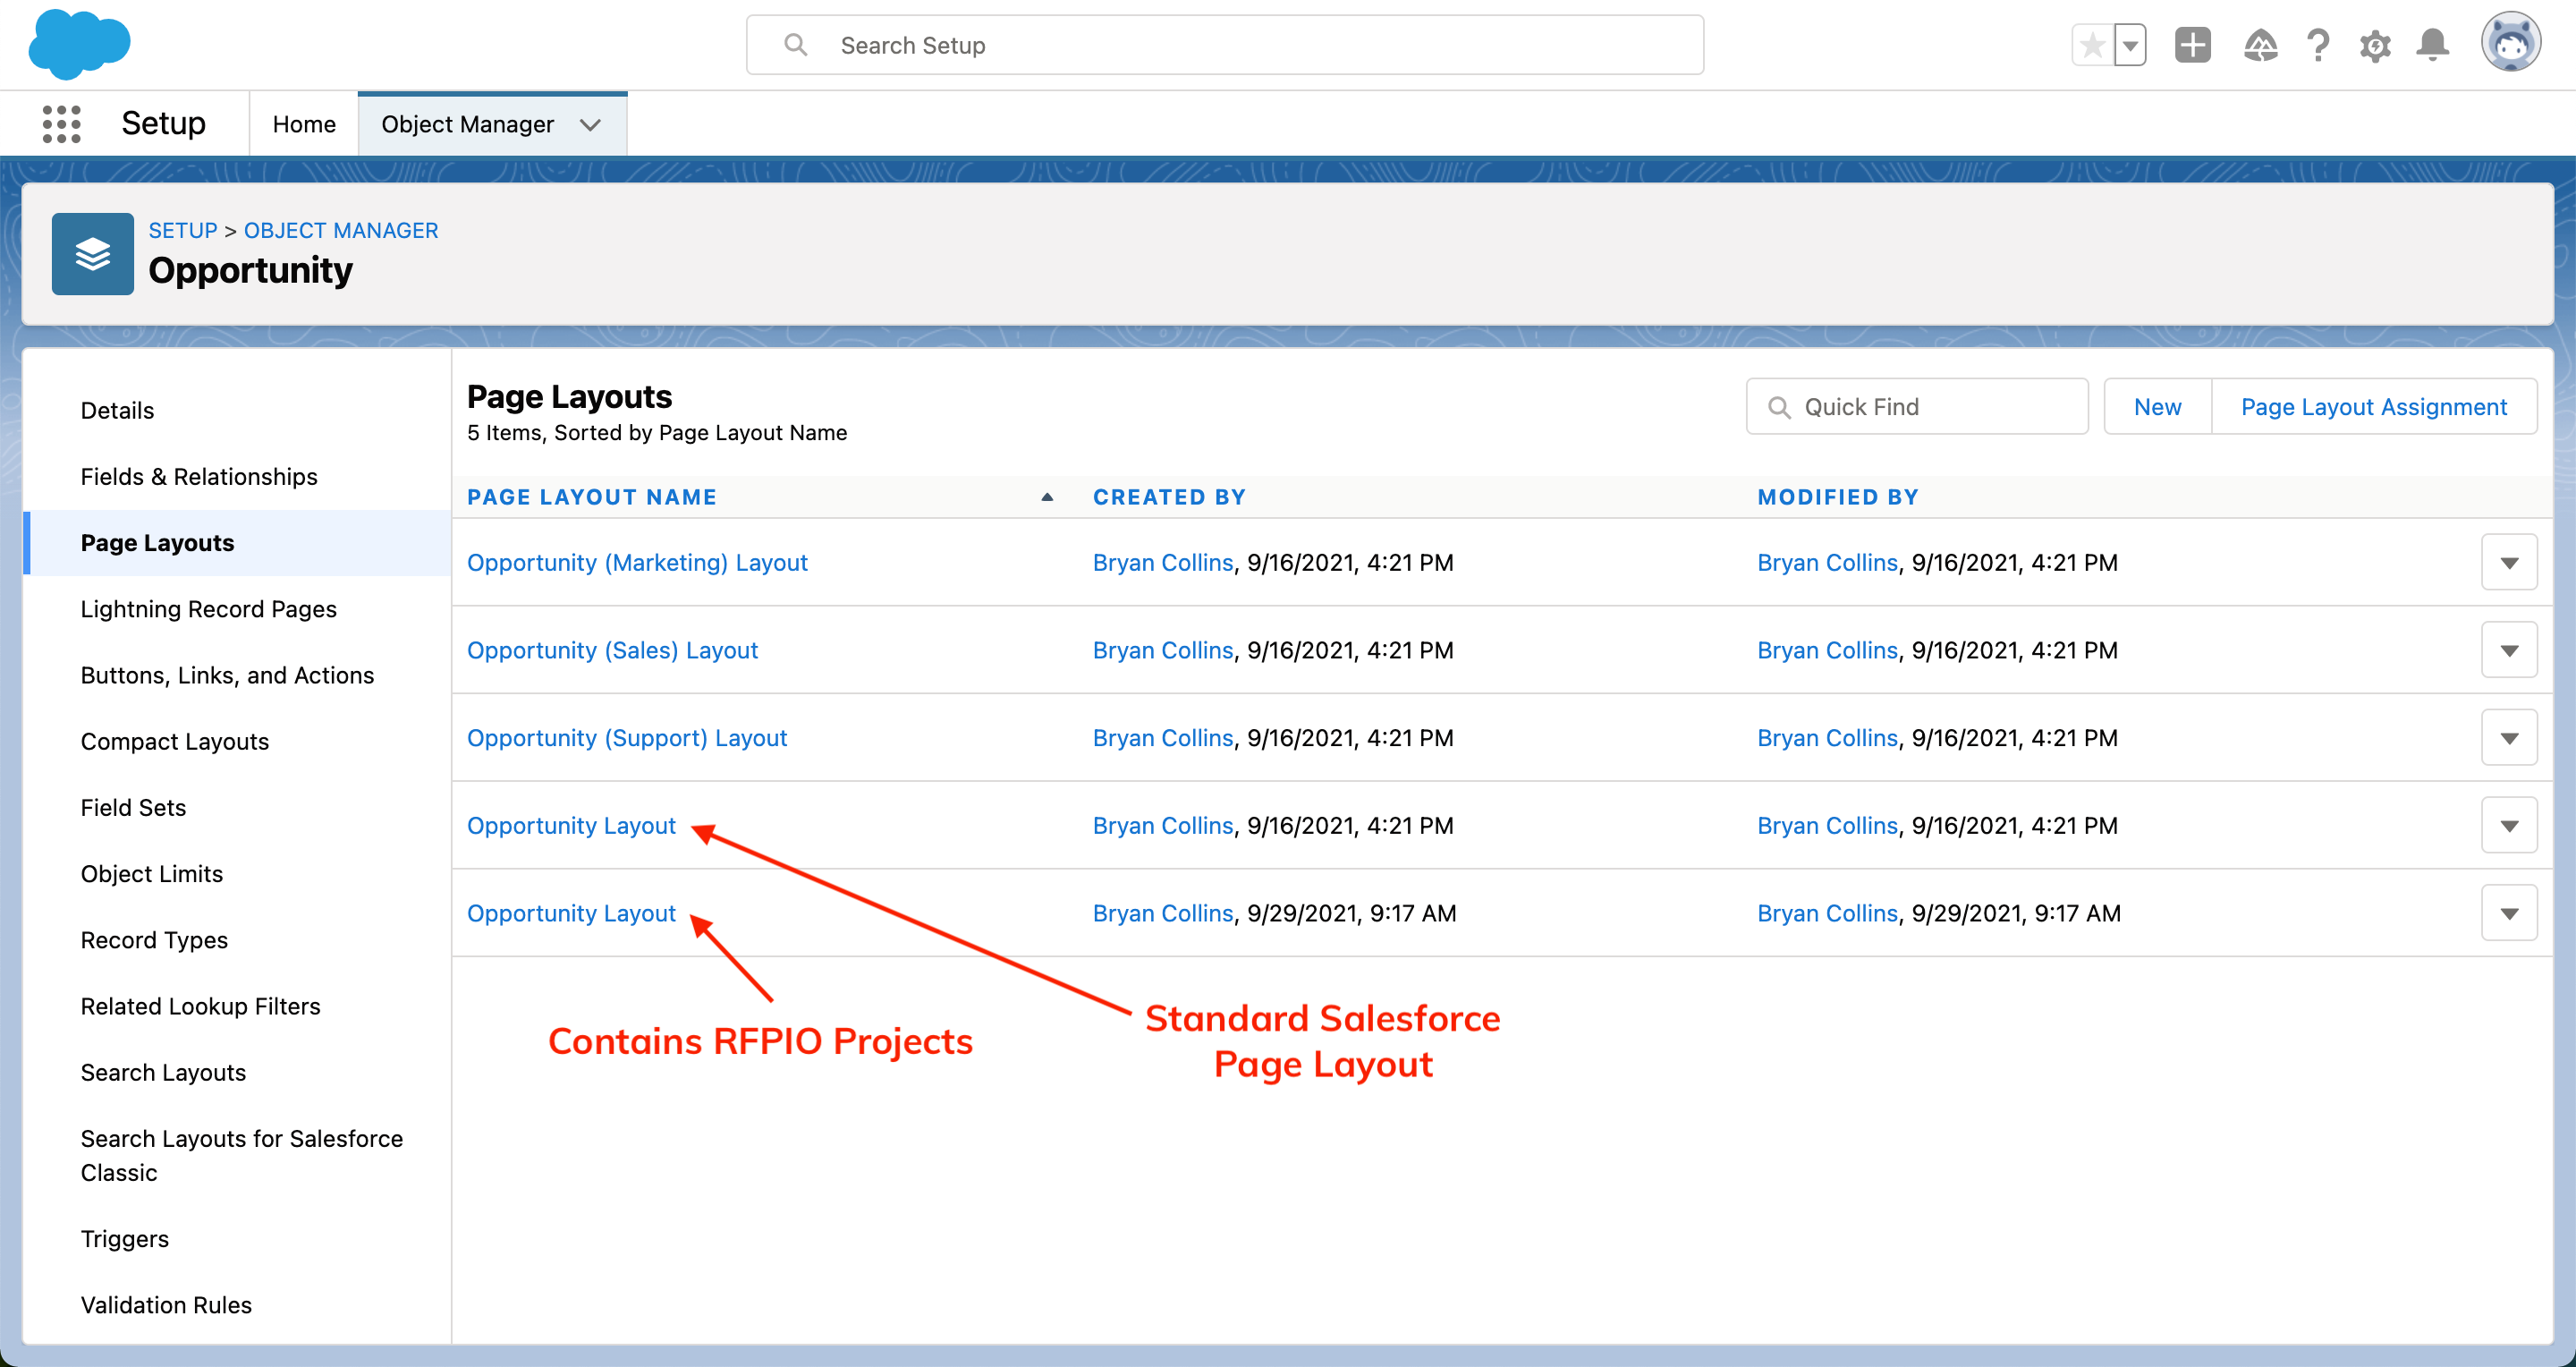The height and width of the screenshot is (1367, 2576).
Task: Open the Help question mark icon
Action: point(2318,45)
